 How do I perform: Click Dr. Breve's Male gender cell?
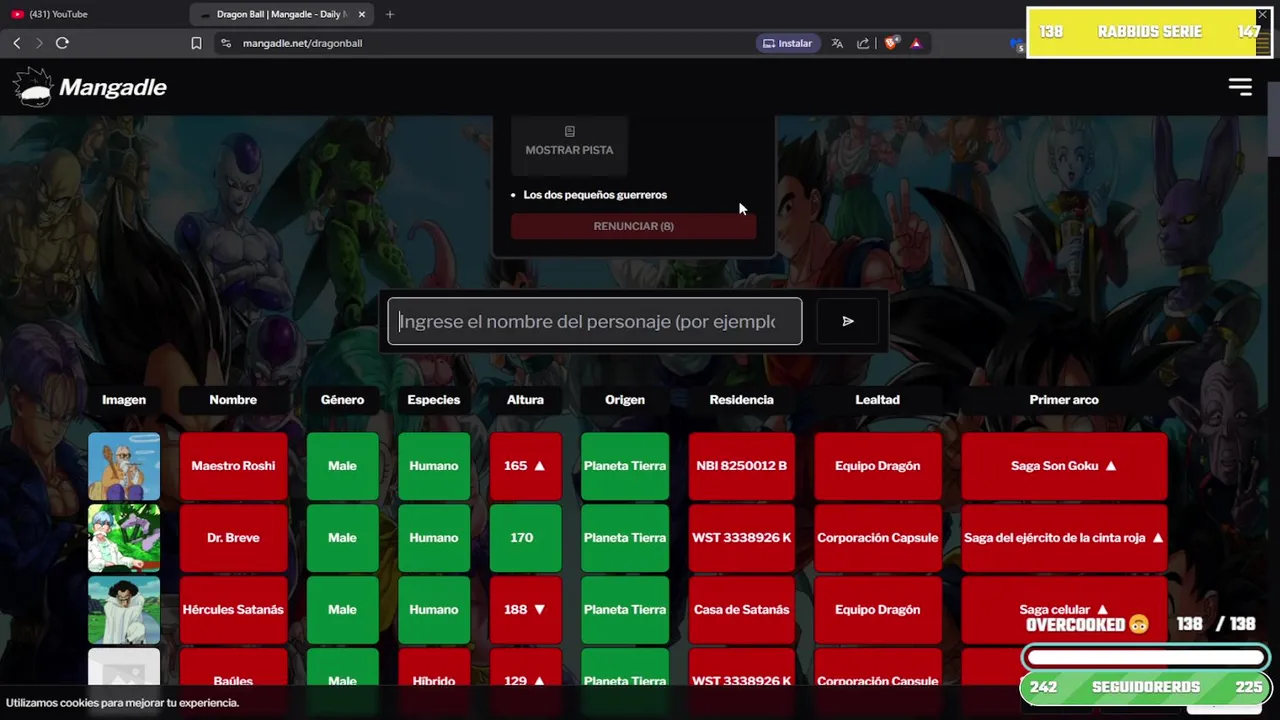[342, 538]
